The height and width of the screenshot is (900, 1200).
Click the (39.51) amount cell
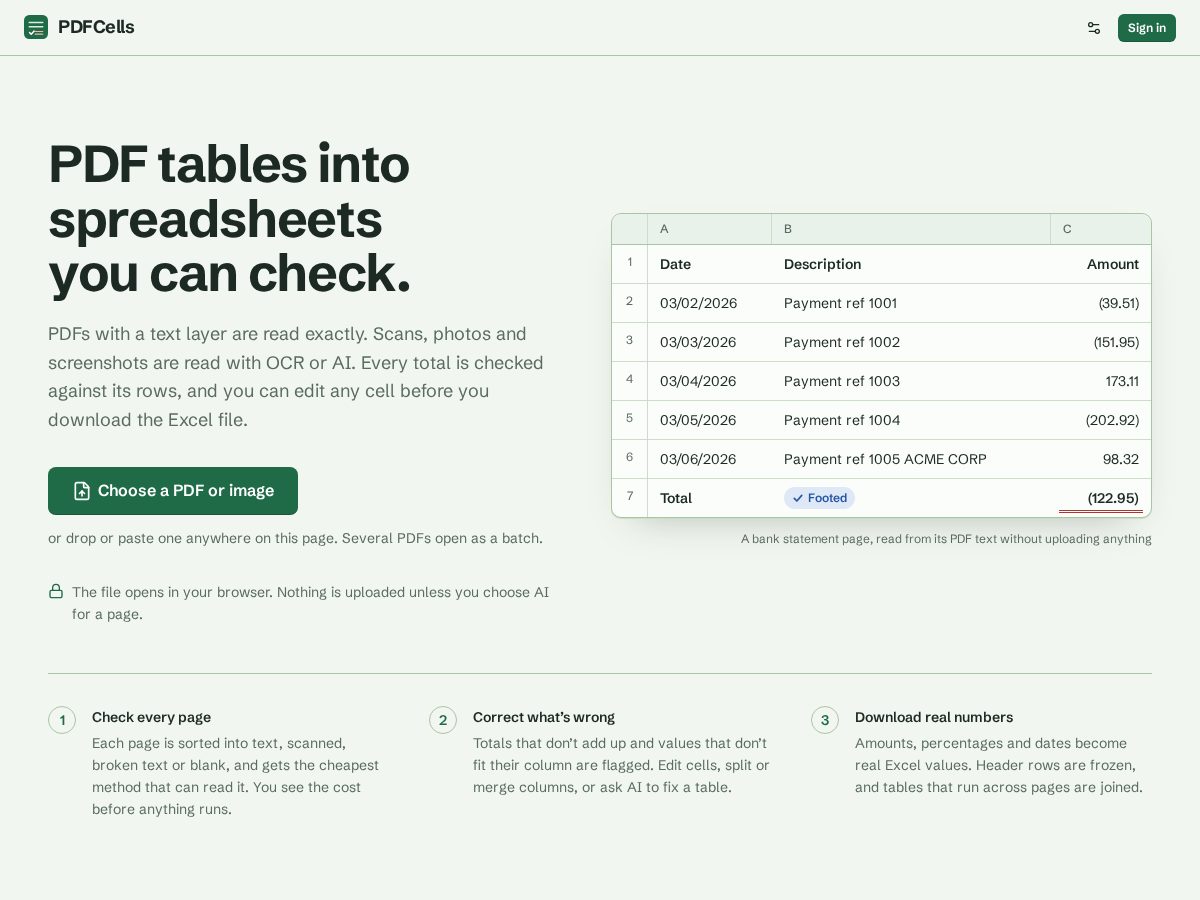[1101, 303]
